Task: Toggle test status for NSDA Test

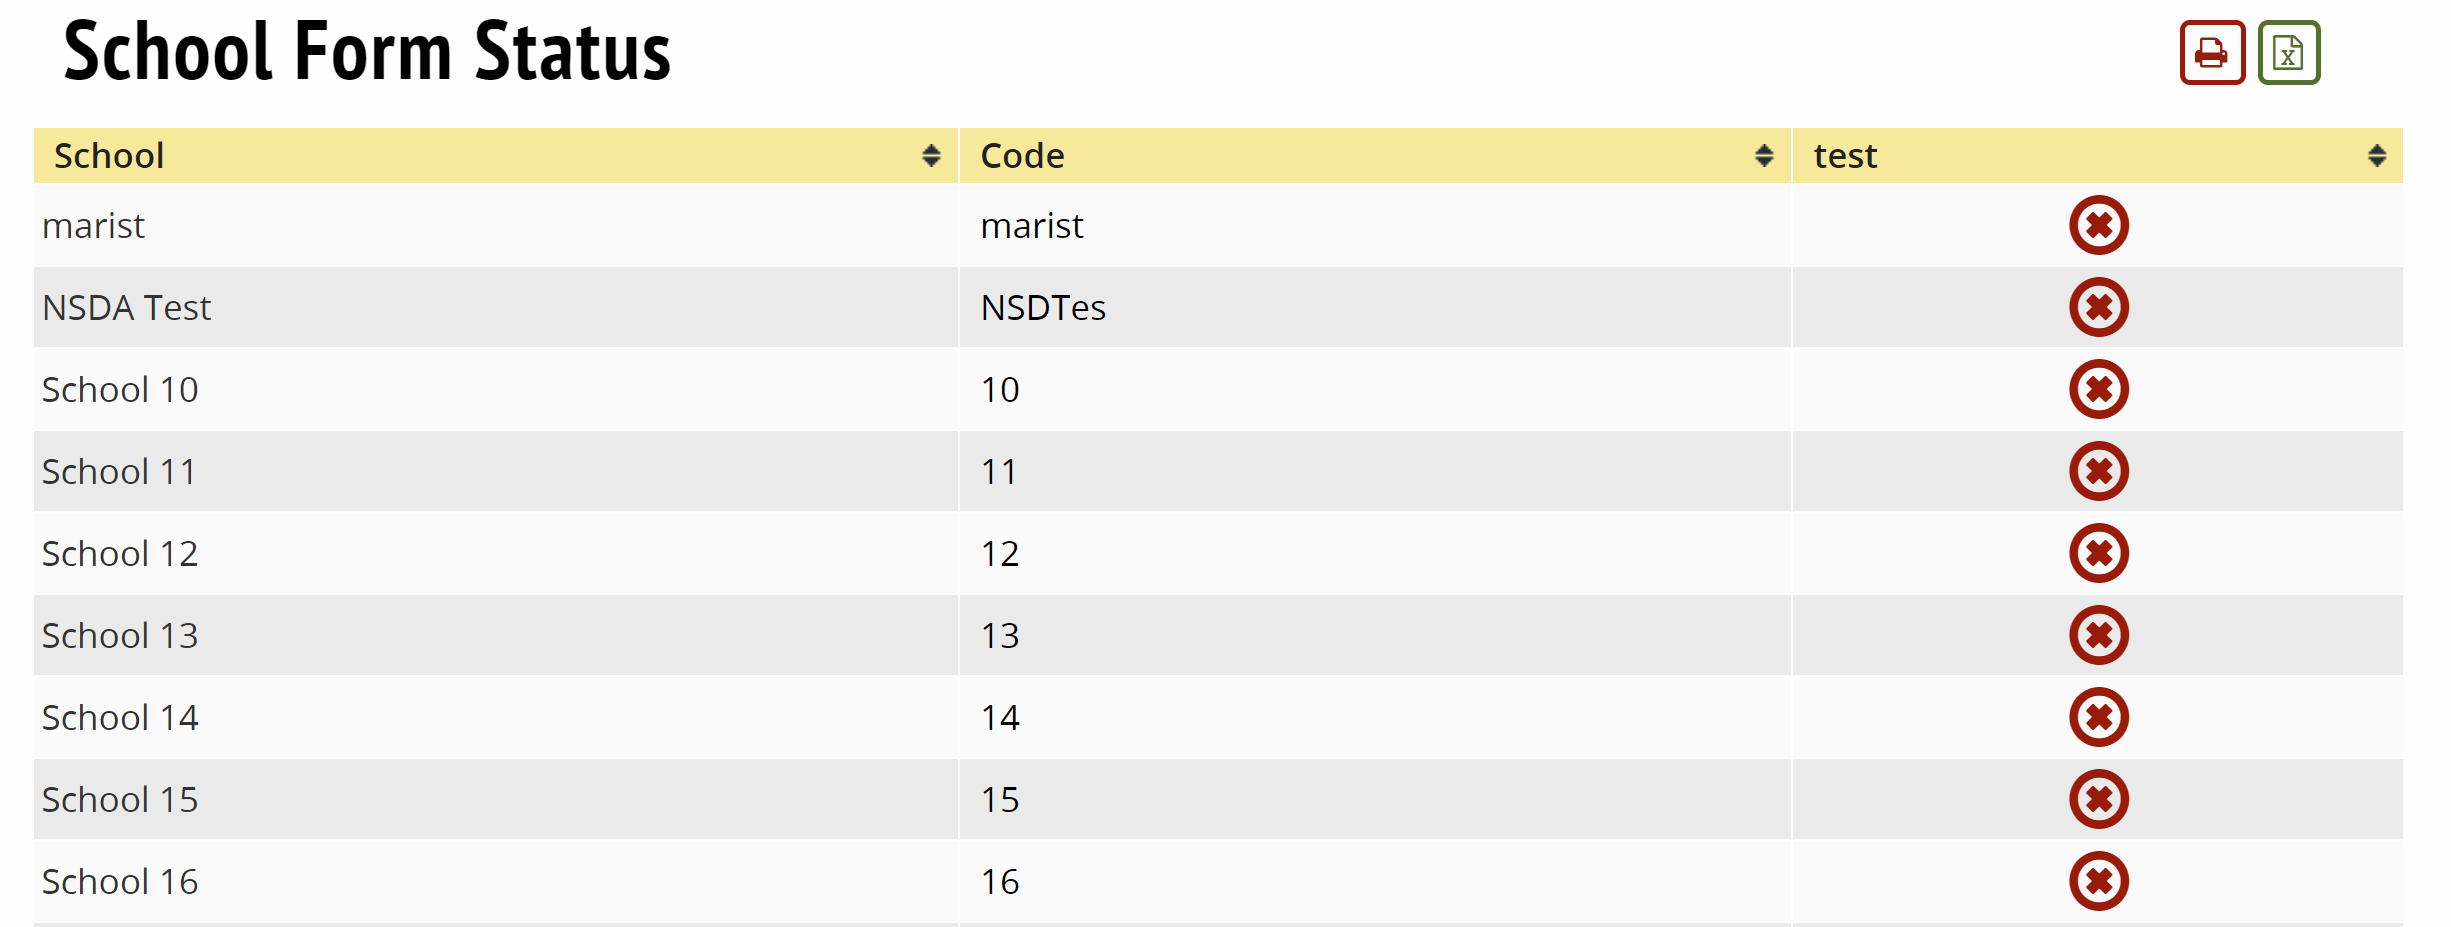Action: coord(2098,308)
